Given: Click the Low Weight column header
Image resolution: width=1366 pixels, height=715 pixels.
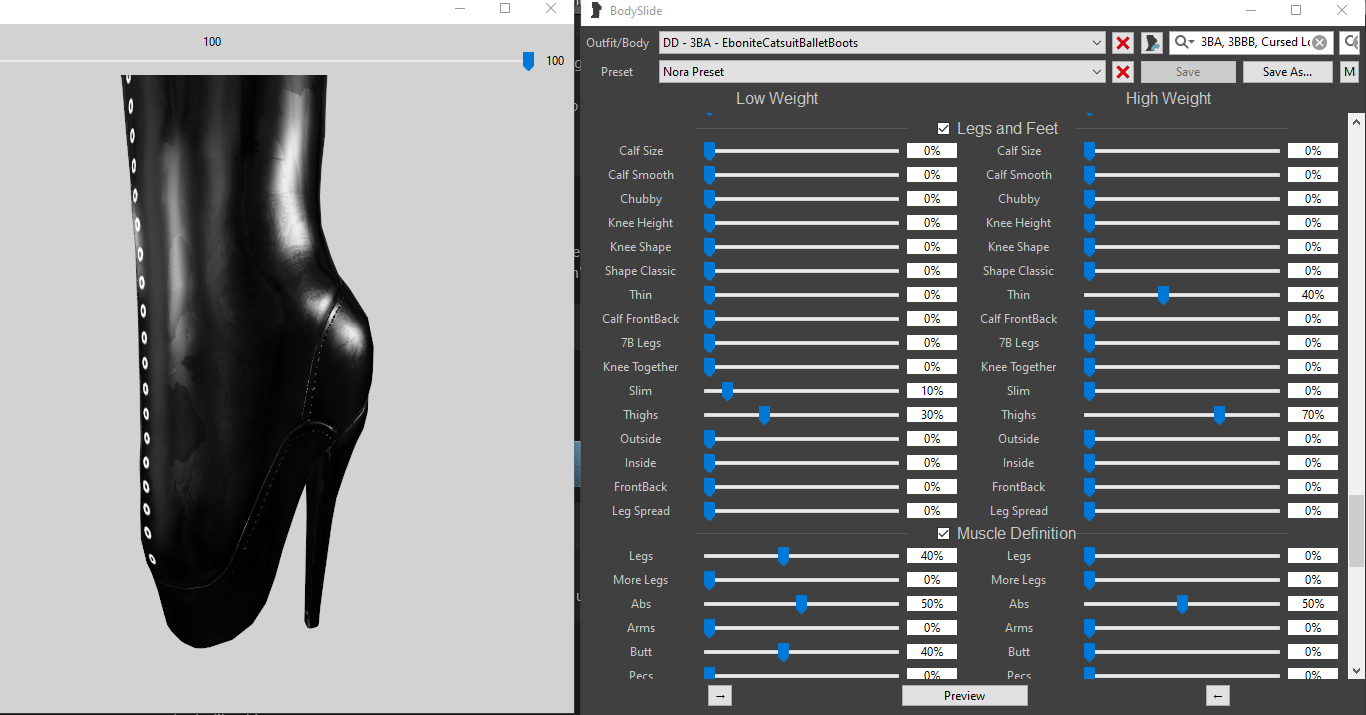Looking at the screenshot, I should pos(777,99).
